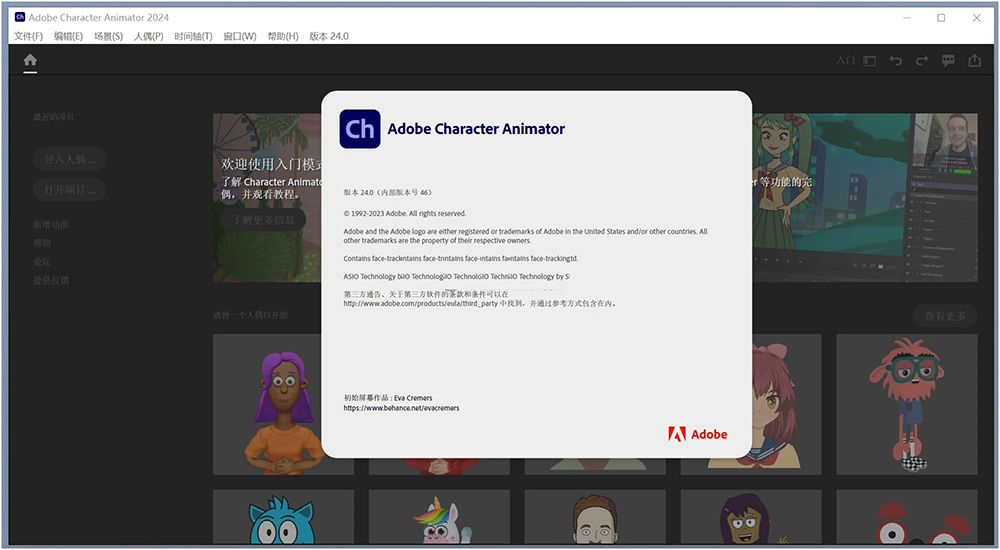Select the anime schoolgirl puppet thumbnail
This screenshot has width=1000, height=550.
coord(787,405)
